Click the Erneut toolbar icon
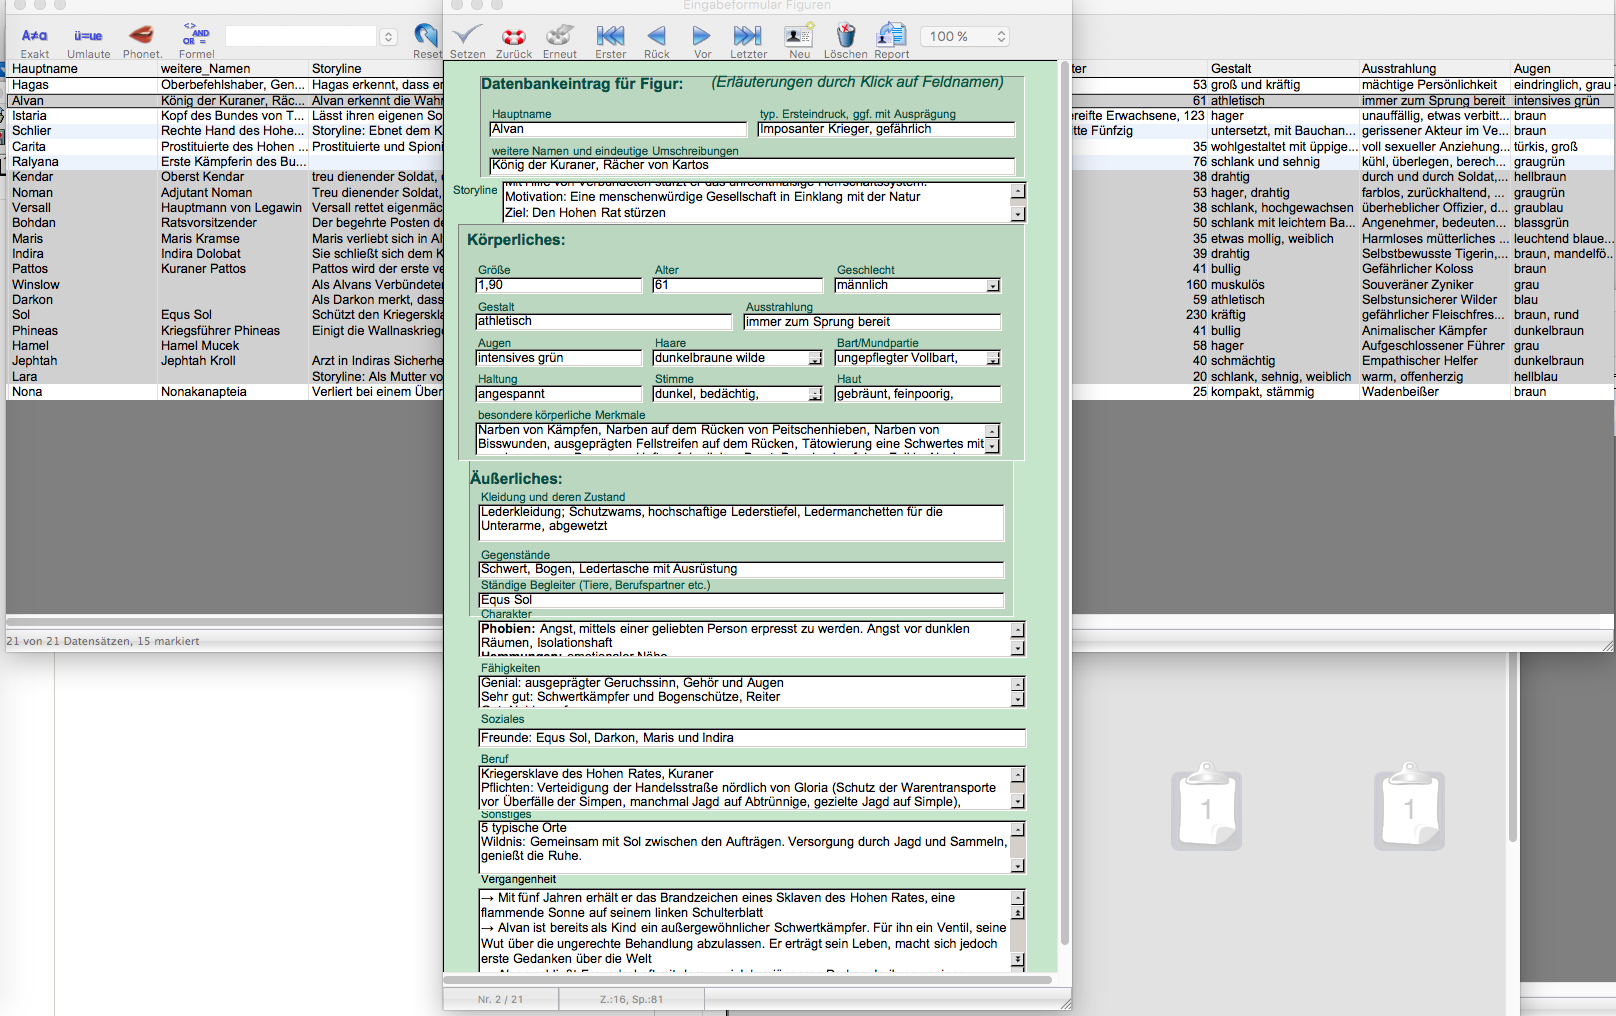Screen dimensions: 1616x1016 560,41
